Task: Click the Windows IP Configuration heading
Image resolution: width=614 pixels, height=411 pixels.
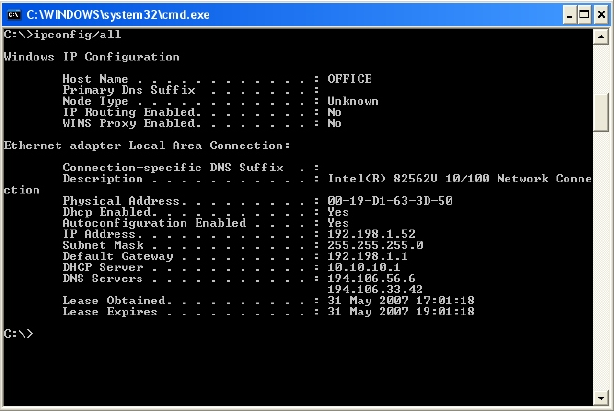Action: tap(92, 57)
